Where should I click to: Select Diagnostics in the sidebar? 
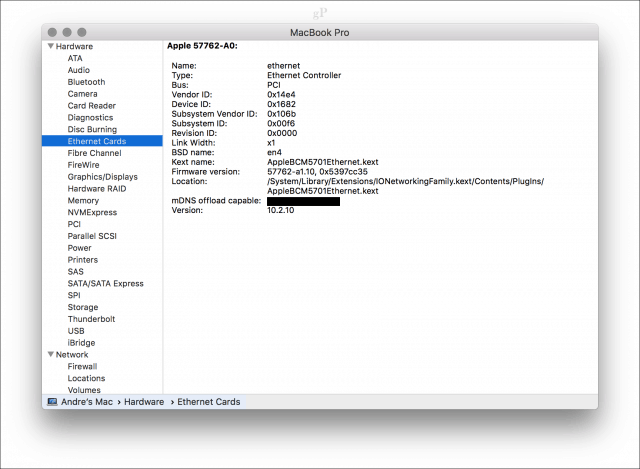pos(91,117)
